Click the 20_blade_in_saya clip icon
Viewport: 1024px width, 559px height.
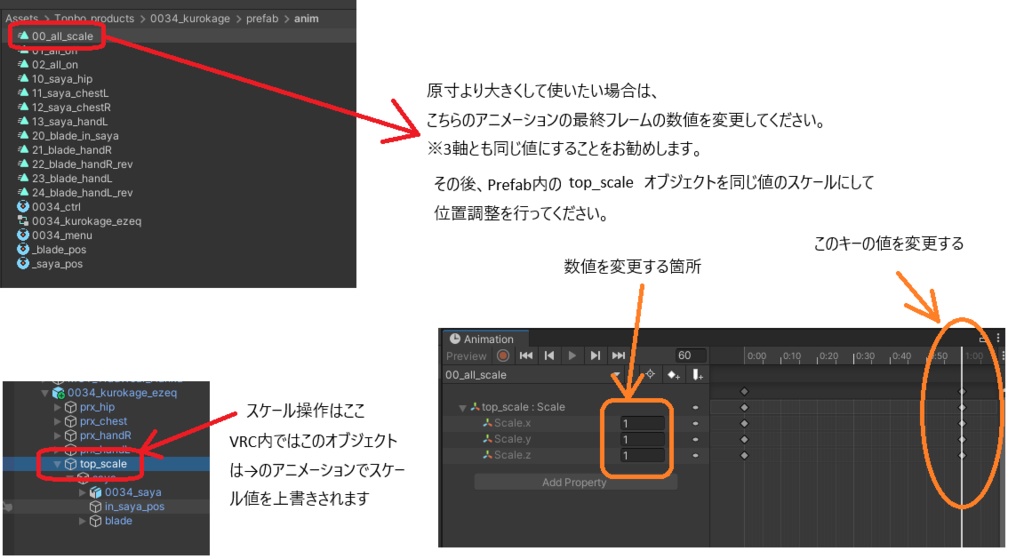coord(24,135)
